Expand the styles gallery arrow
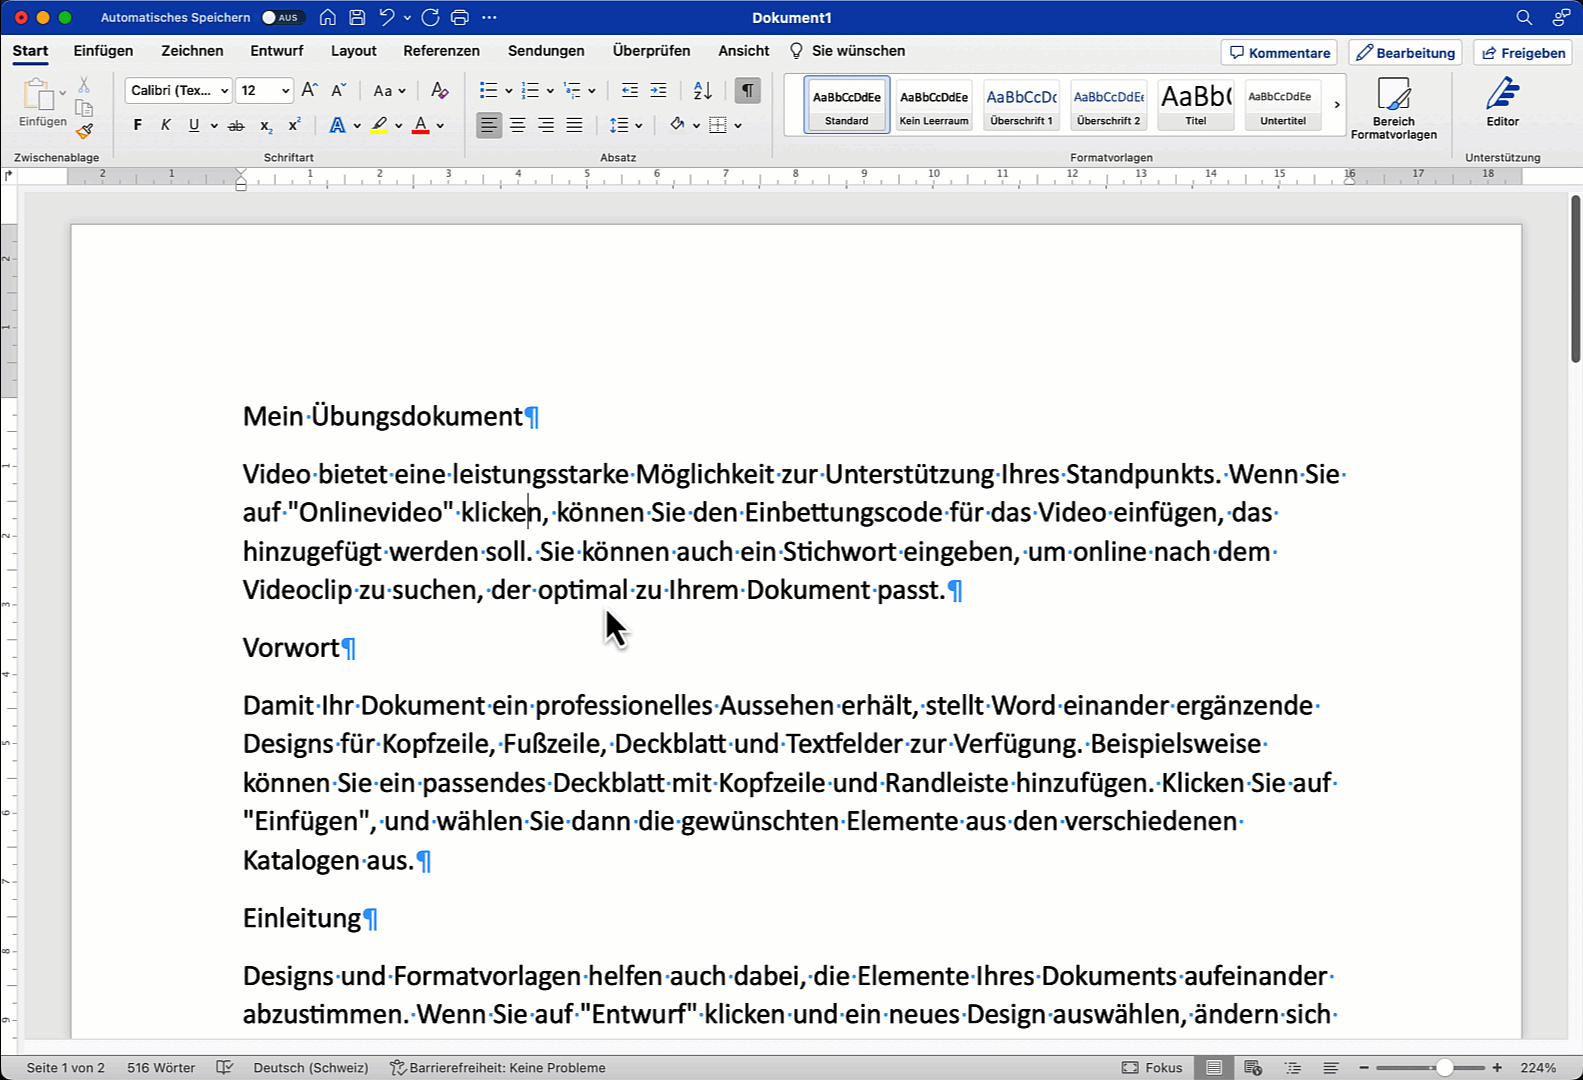This screenshot has width=1583, height=1080. [1336, 105]
